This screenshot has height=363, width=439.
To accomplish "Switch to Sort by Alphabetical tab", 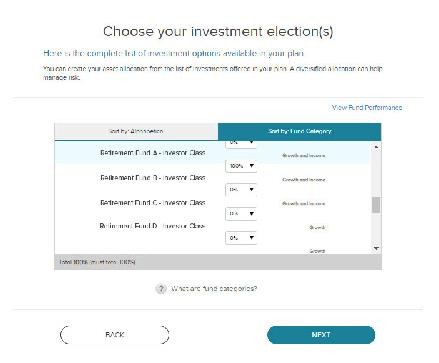I will [x=136, y=131].
